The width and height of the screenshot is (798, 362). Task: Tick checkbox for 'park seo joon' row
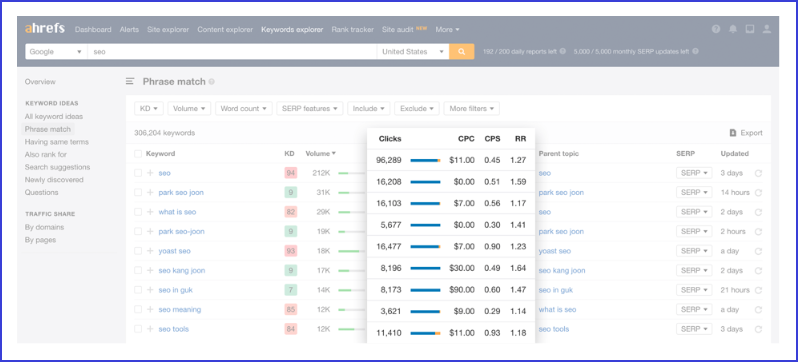point(138,192)
